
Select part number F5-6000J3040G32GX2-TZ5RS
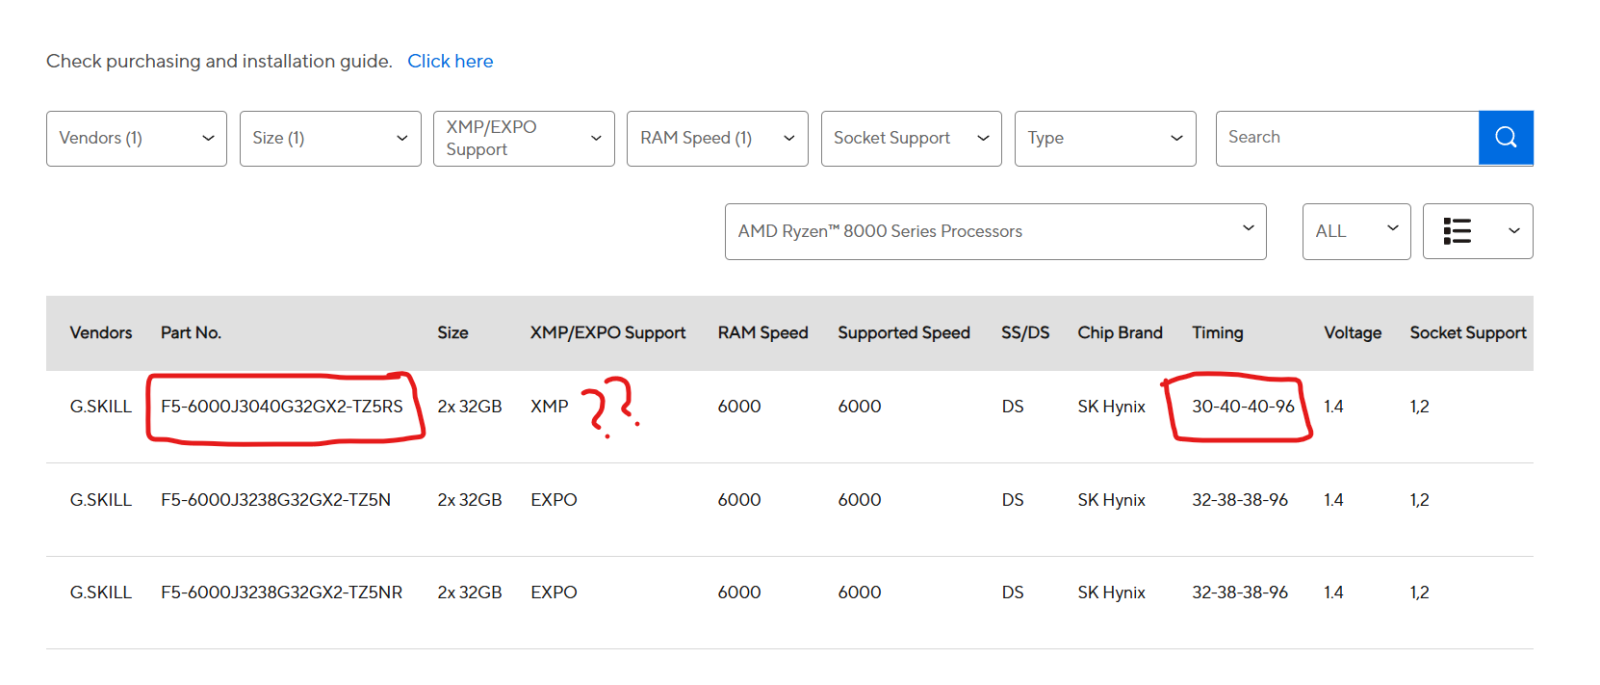click(282, 407)
